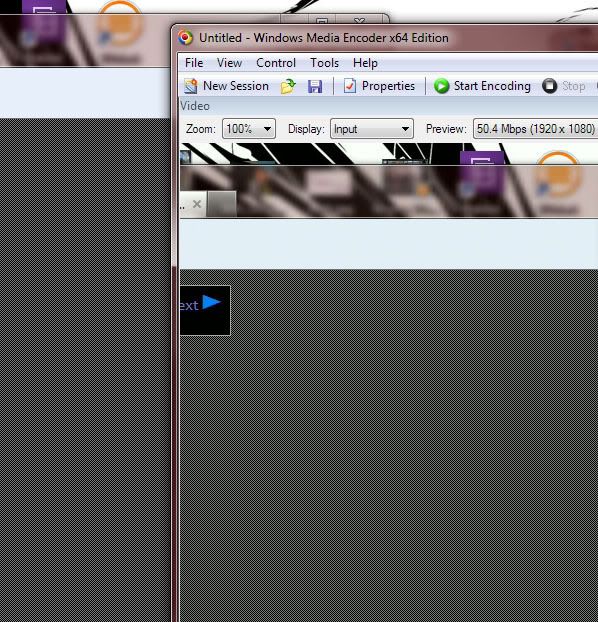Open the File menu

point(194,63)
